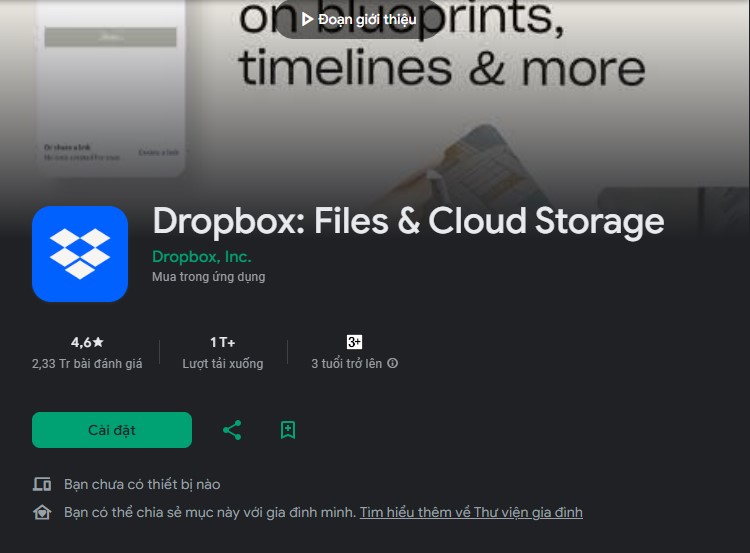
Task: Click the Dropbox app icon
Action: (x=80, y=254)
